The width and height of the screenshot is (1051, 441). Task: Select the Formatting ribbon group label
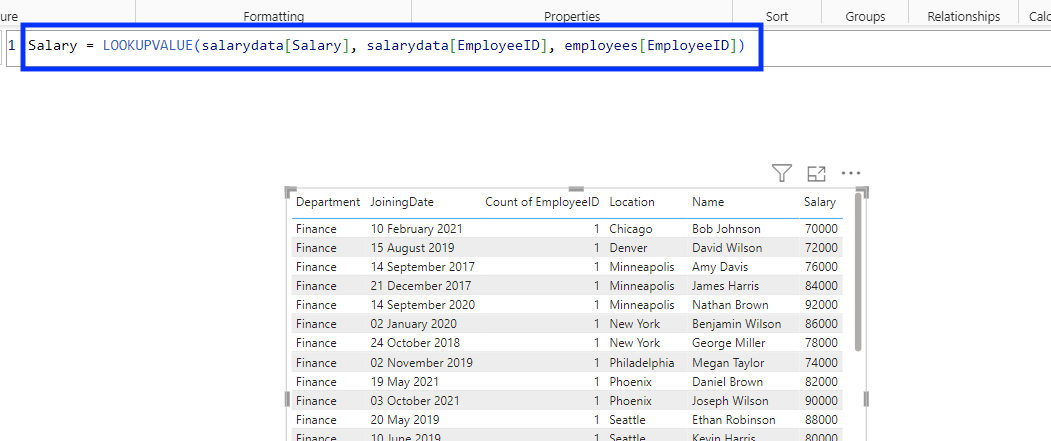[273, 16]
